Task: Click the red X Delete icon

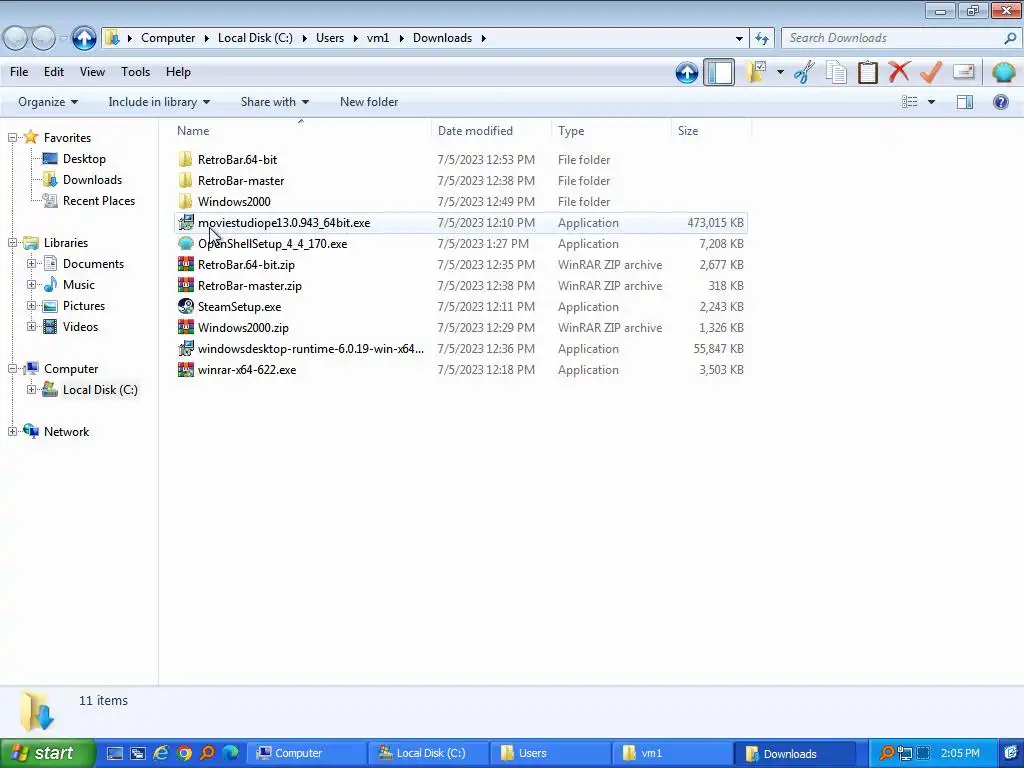Action: pyautogui.click(x=899, y=71)
